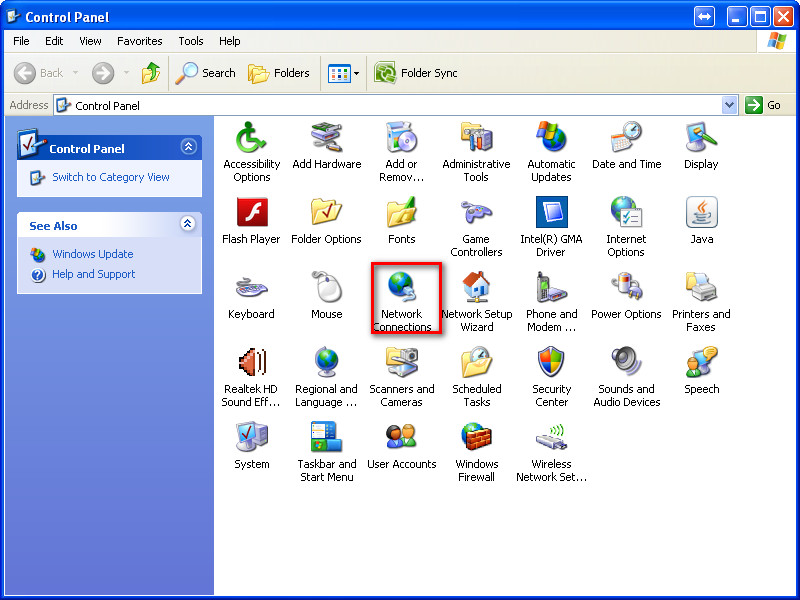Open Accessibility Options icon
The image size is (800, 600).
tap(251, 152)
